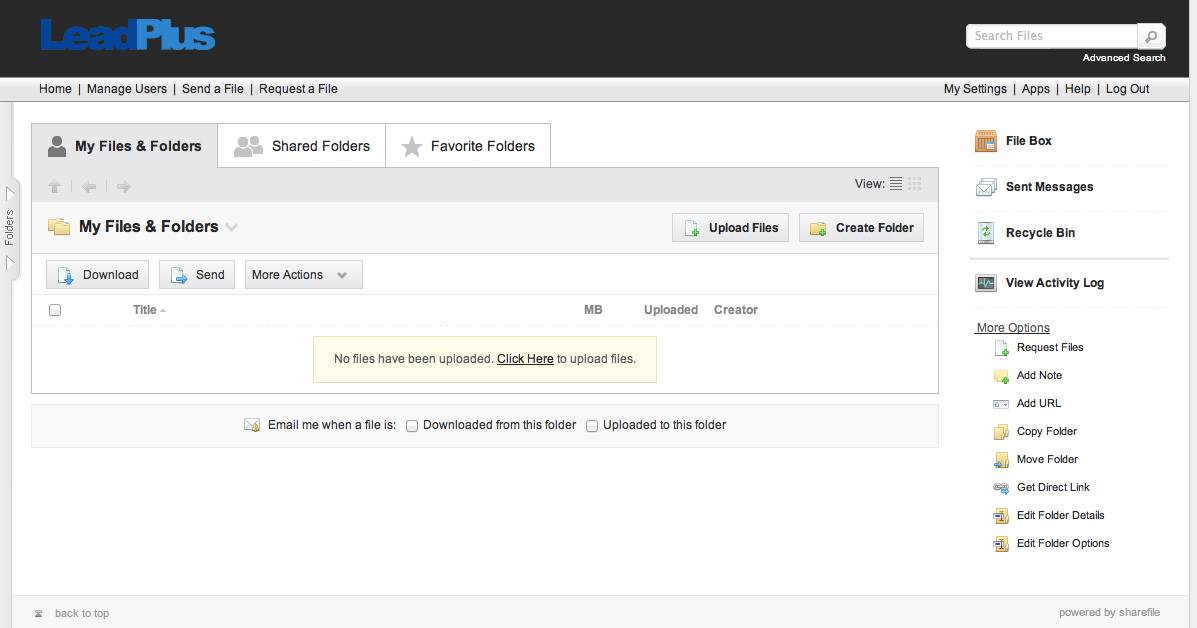
Task: Open My Settings
Action: click(975, 89)
